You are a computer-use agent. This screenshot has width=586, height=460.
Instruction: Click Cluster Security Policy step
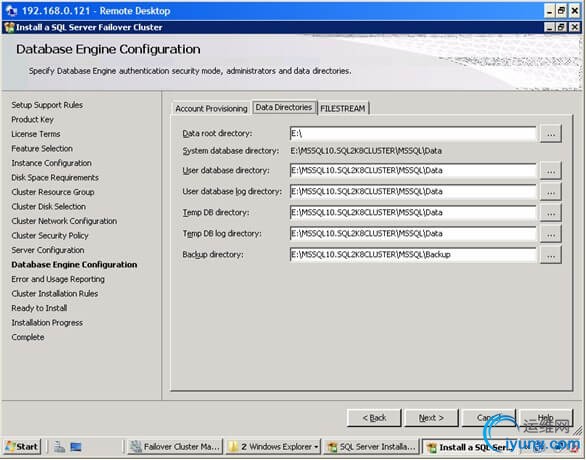[x=50, y=235]
